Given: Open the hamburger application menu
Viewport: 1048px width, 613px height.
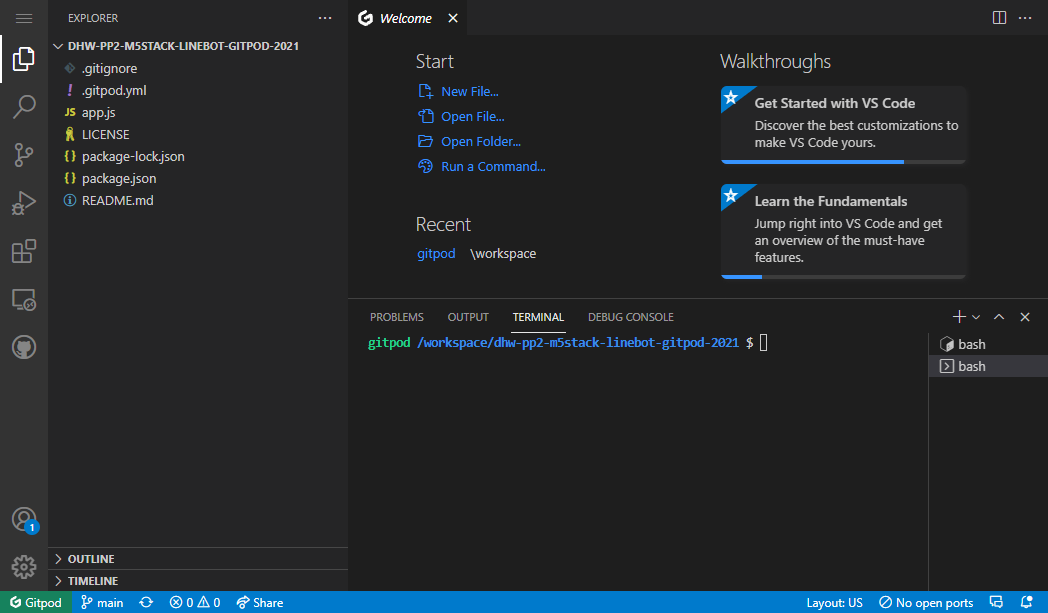Looking at the screenshot, I should pyautogui.click(x=23, y=18).
